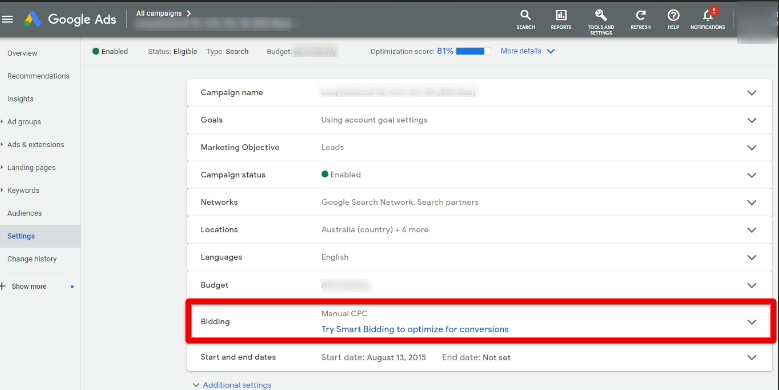This screenshot has height=390, width=779.
Task: Expand the Start and end dates chevron
Action: [752, 357]
